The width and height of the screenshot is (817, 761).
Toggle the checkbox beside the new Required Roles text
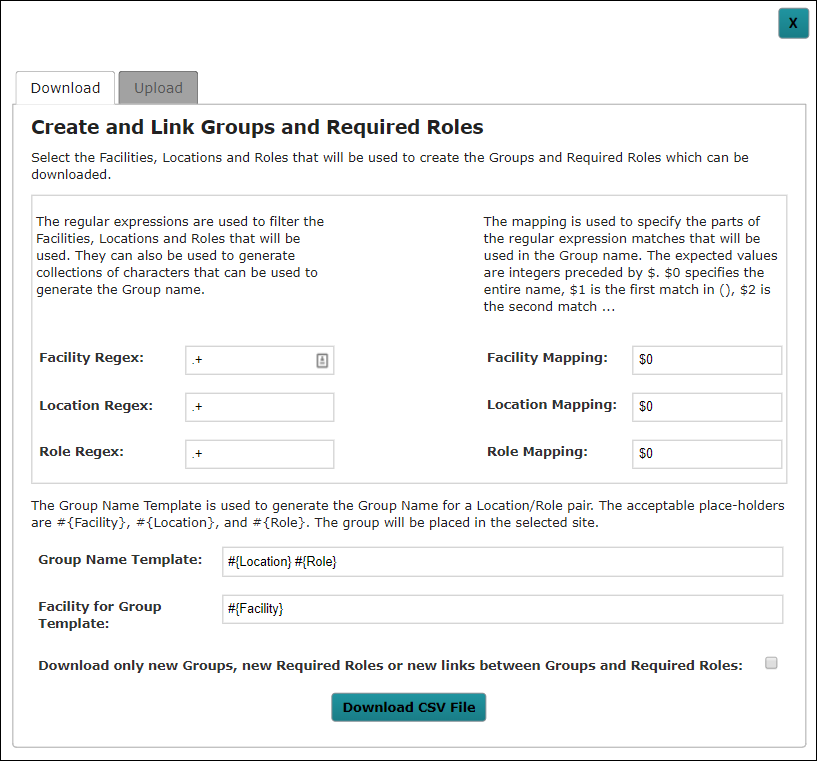click(770, 663)
